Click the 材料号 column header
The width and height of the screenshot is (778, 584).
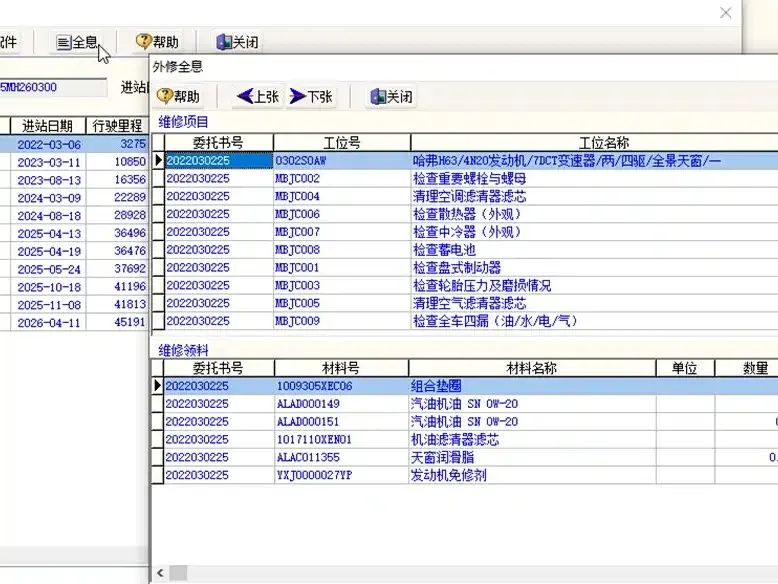pyautogui.click(x=341, y=368)
